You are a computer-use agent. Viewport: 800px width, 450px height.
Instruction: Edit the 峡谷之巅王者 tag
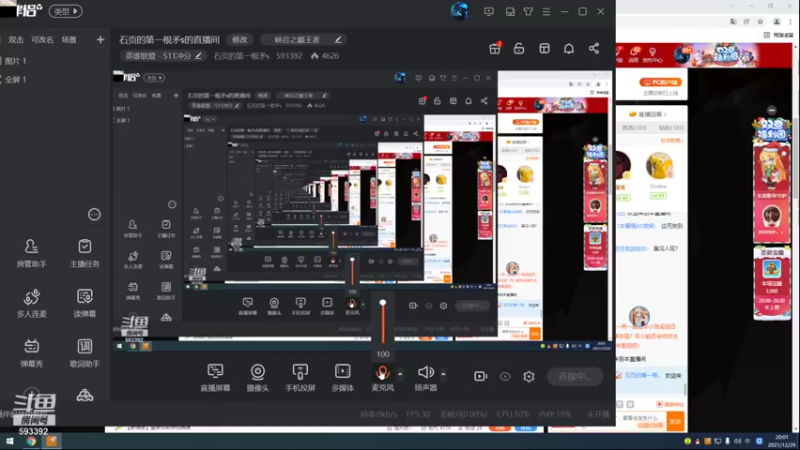[303, 39]
